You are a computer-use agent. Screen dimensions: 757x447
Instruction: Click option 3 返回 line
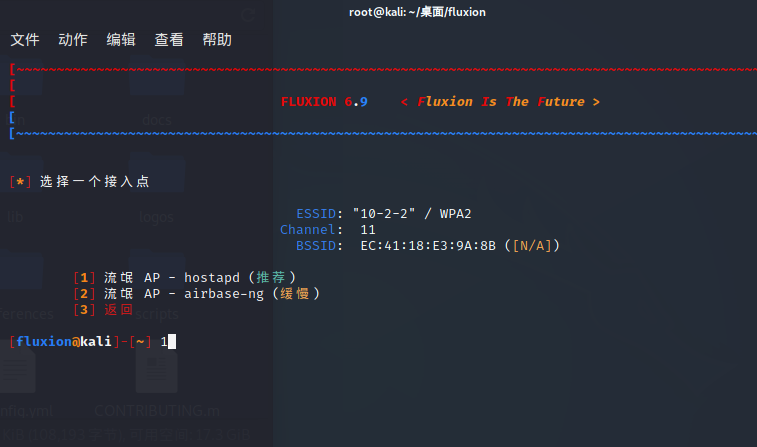(x=103, y=309)
